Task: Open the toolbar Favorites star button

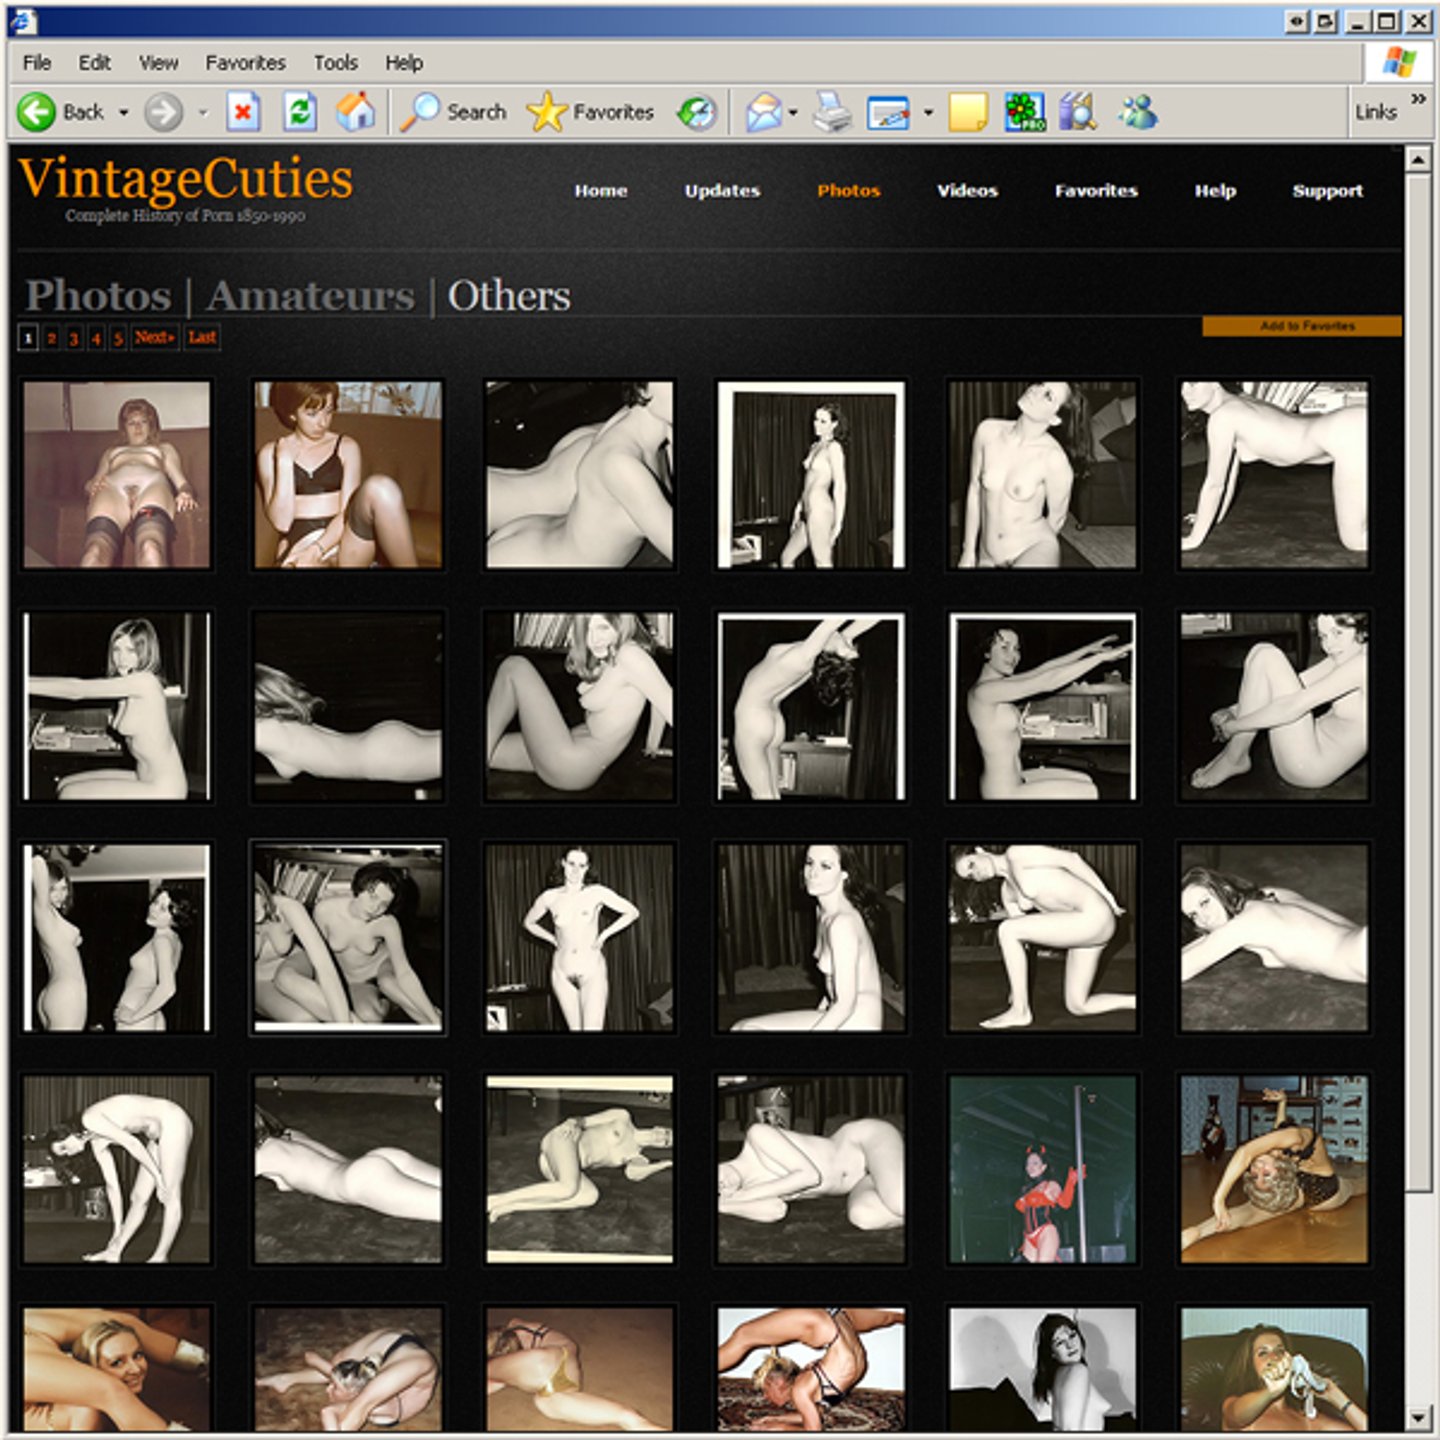Action: pos(590,112)
